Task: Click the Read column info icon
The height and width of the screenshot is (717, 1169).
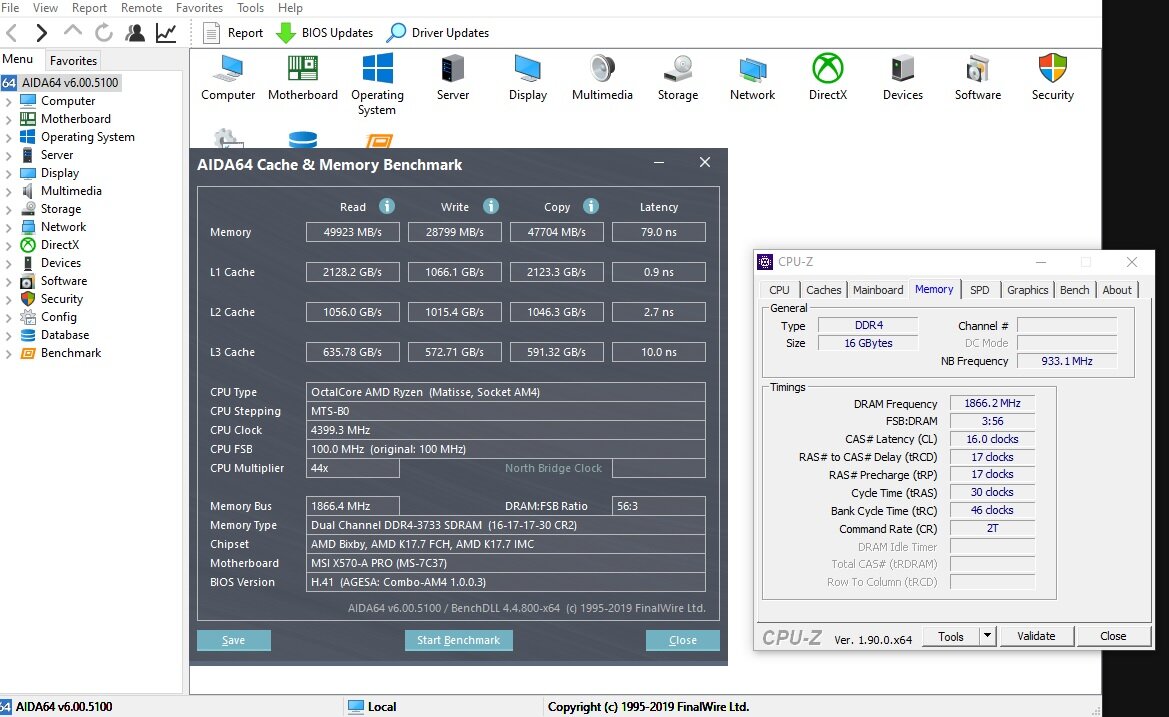Action: point(386,206)
